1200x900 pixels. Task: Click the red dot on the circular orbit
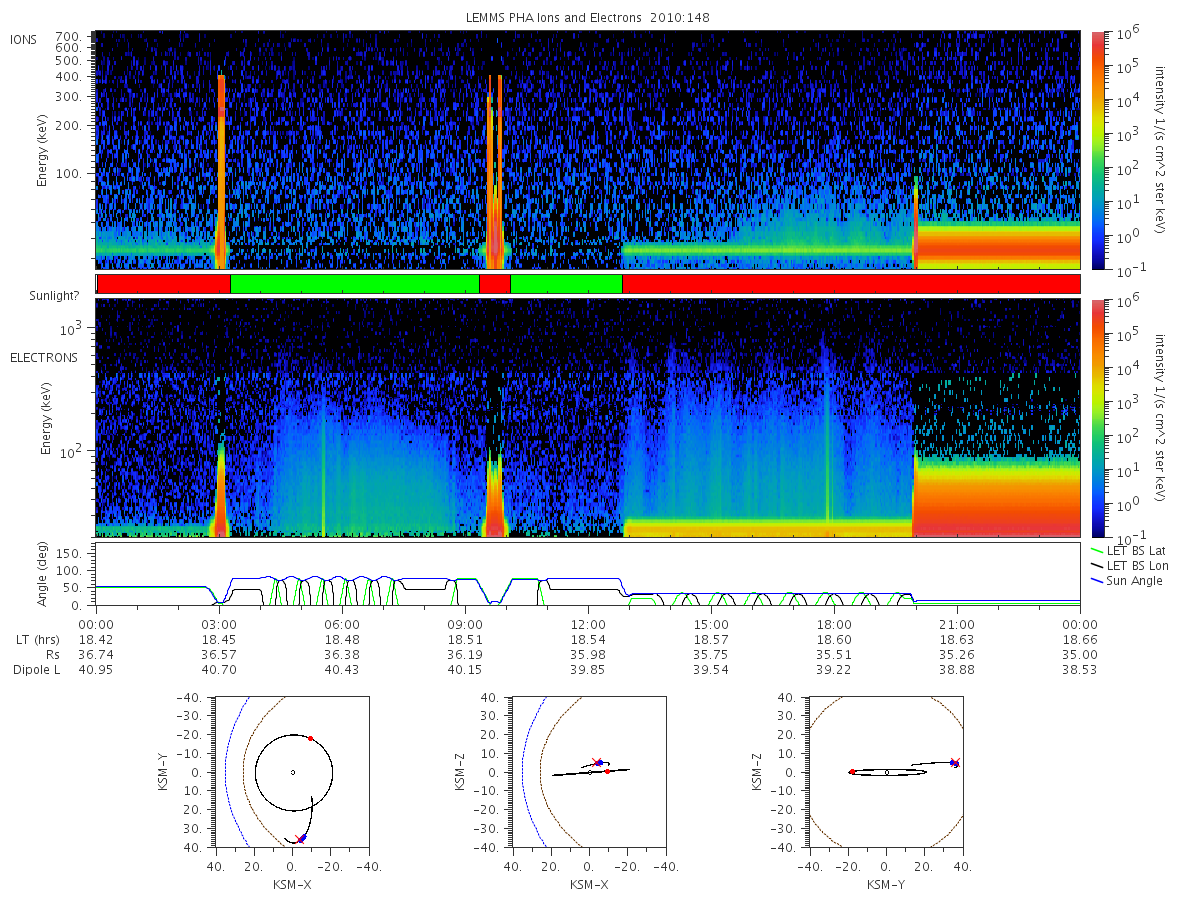(310, 738)
